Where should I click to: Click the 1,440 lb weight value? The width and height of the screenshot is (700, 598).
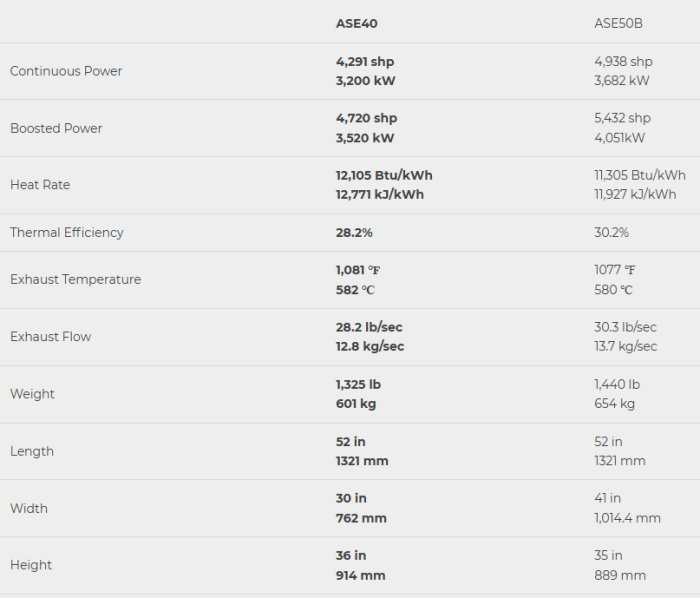(617, 384)
